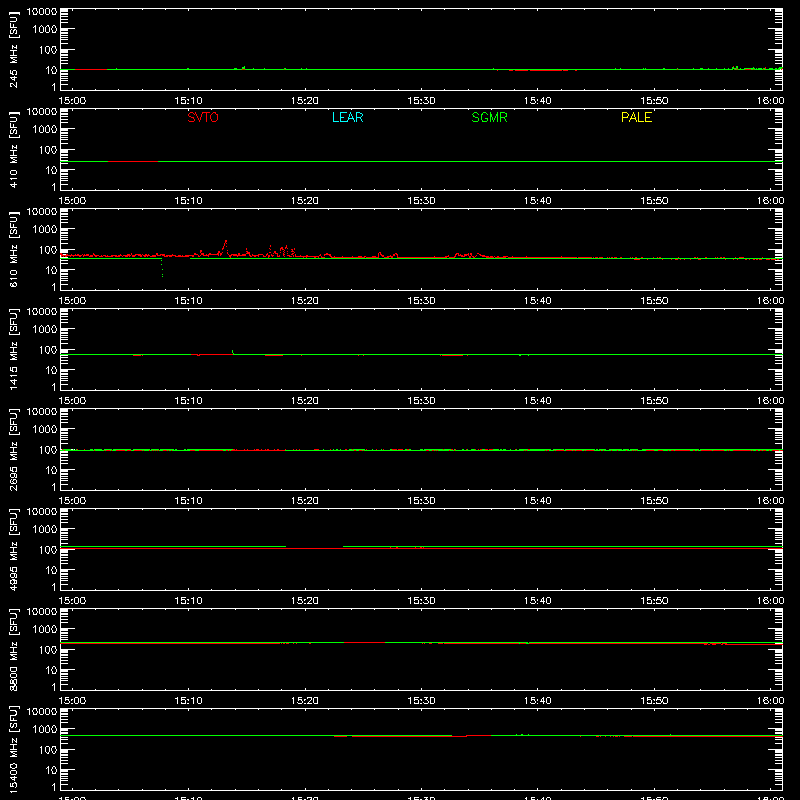Click 15:00 time label below 2695 MHz panel
Screen dimensions: 800x800
[72, 501]
